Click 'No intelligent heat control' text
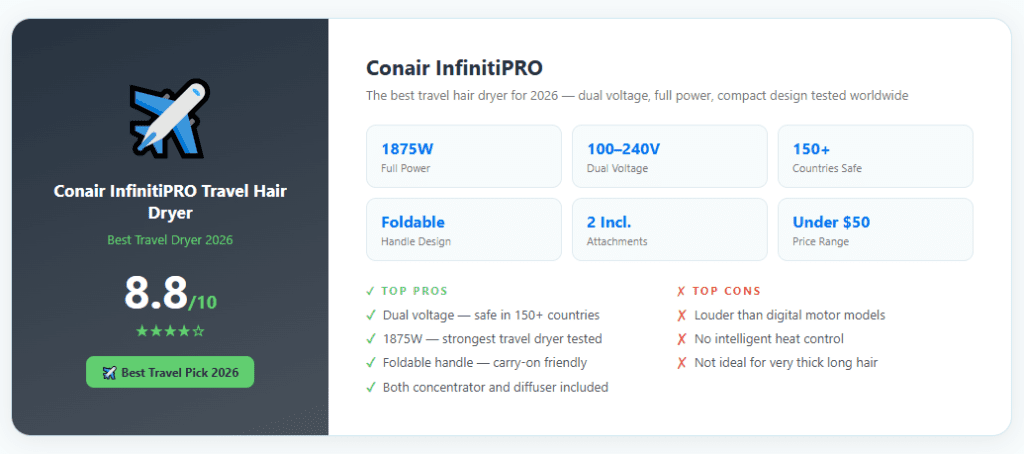The height and width of the screenshot is (454, 1024). click(769, 339)
